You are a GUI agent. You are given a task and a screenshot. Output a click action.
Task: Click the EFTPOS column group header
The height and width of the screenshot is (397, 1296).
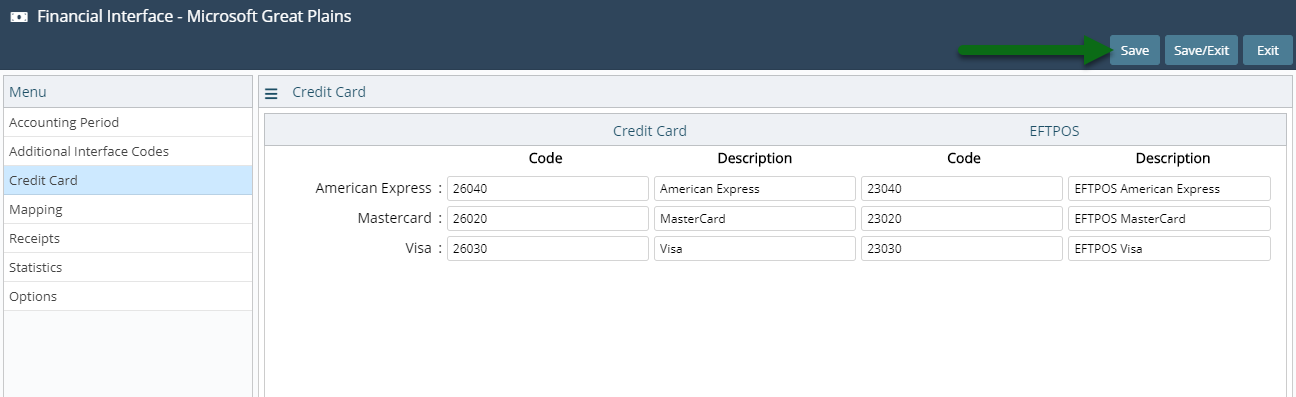1054,131
